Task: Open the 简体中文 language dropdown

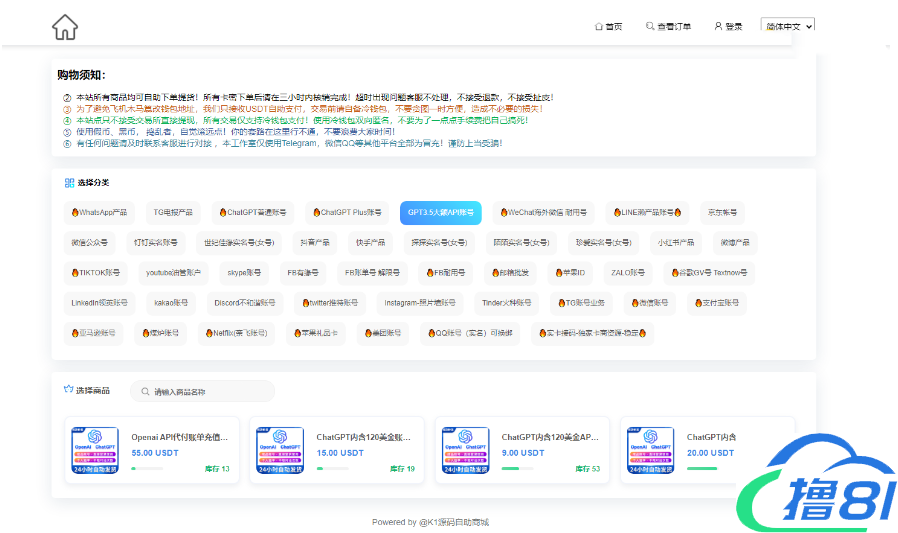Action: click(x=787, y=26)
